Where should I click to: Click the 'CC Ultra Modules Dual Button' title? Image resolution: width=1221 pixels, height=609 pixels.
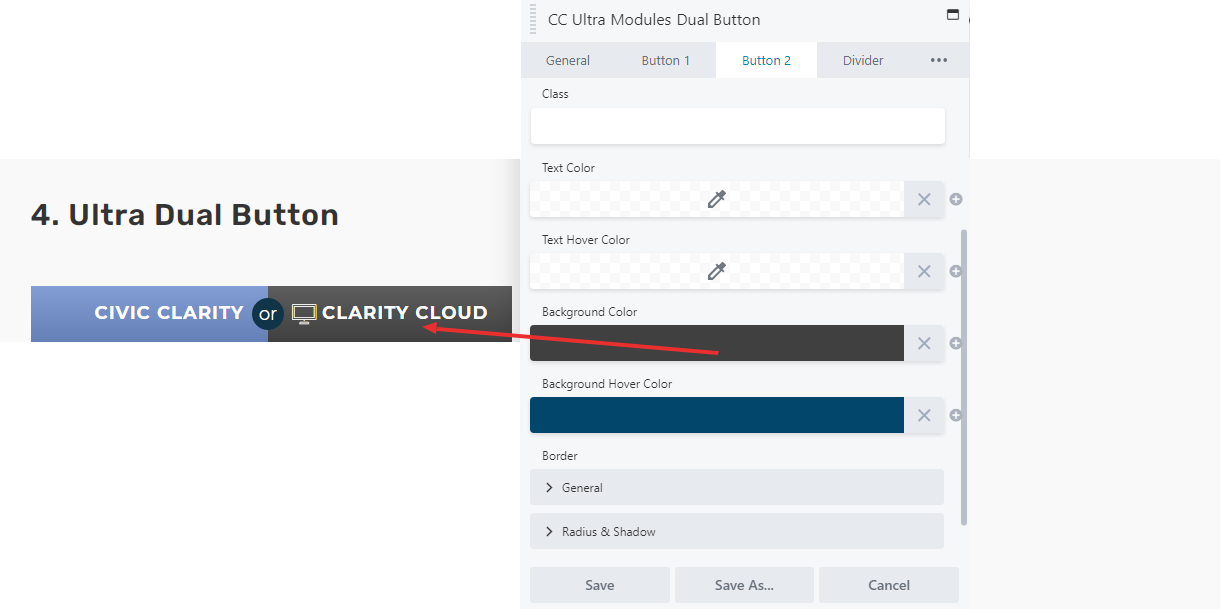click(654, 19)
